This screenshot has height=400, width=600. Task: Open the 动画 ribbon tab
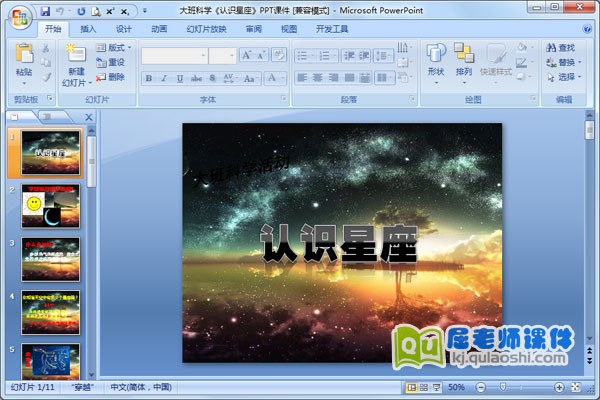159,29
